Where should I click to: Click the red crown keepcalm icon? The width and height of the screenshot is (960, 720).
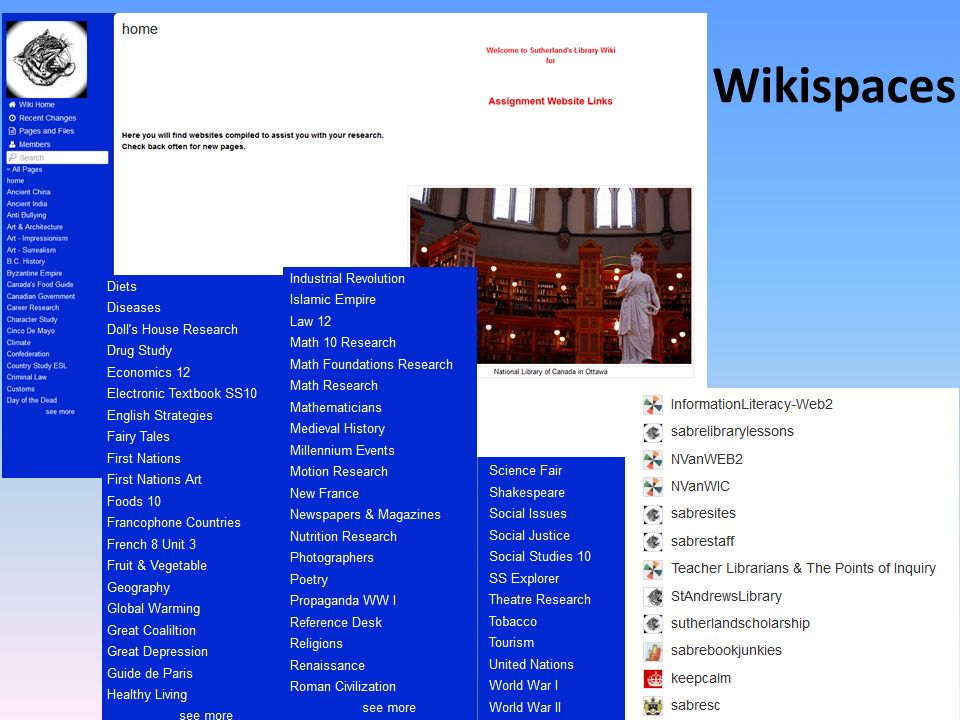(x=653, y=678)
